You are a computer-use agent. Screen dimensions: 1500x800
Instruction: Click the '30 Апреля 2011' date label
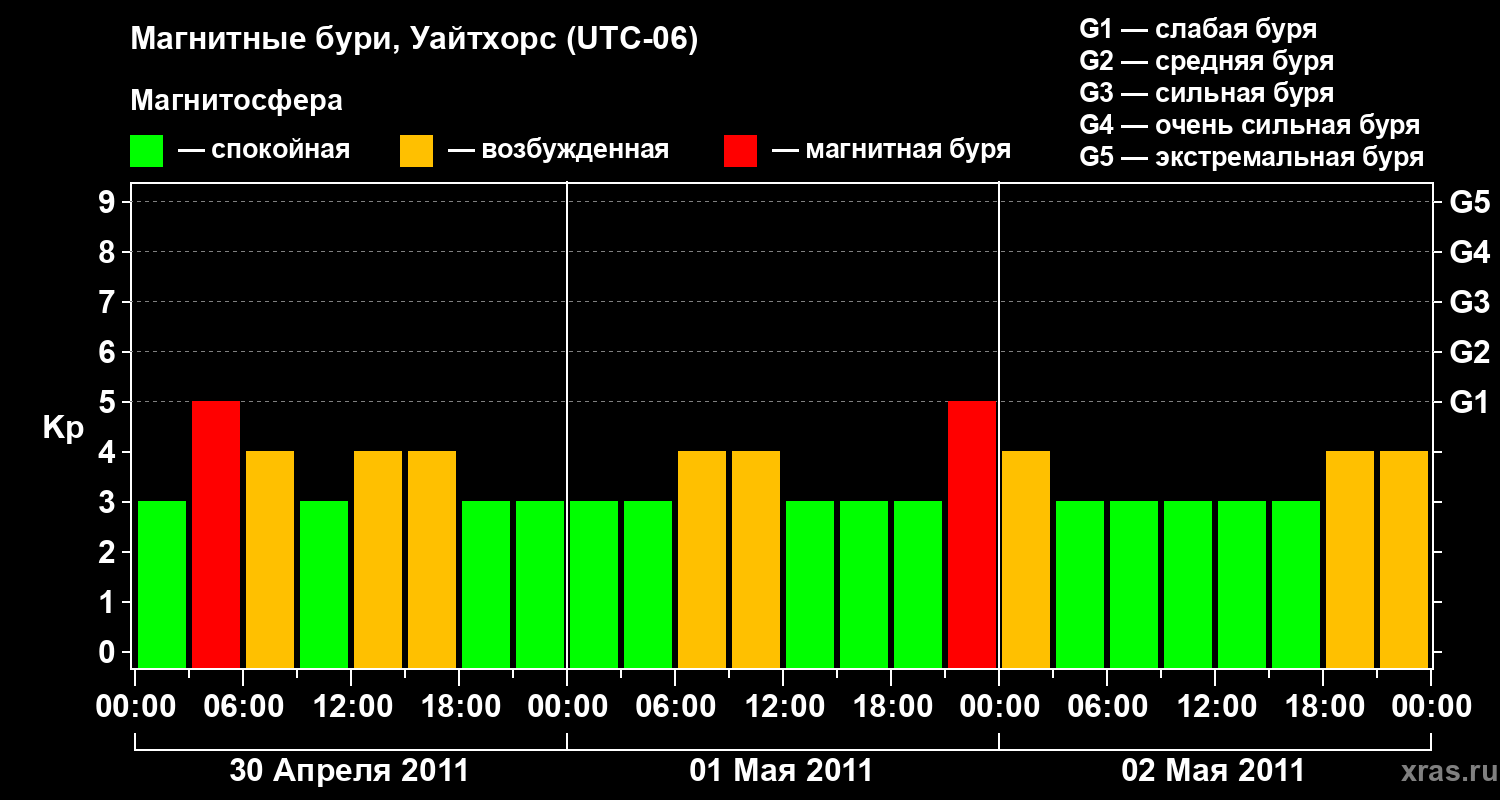(349, 770)
